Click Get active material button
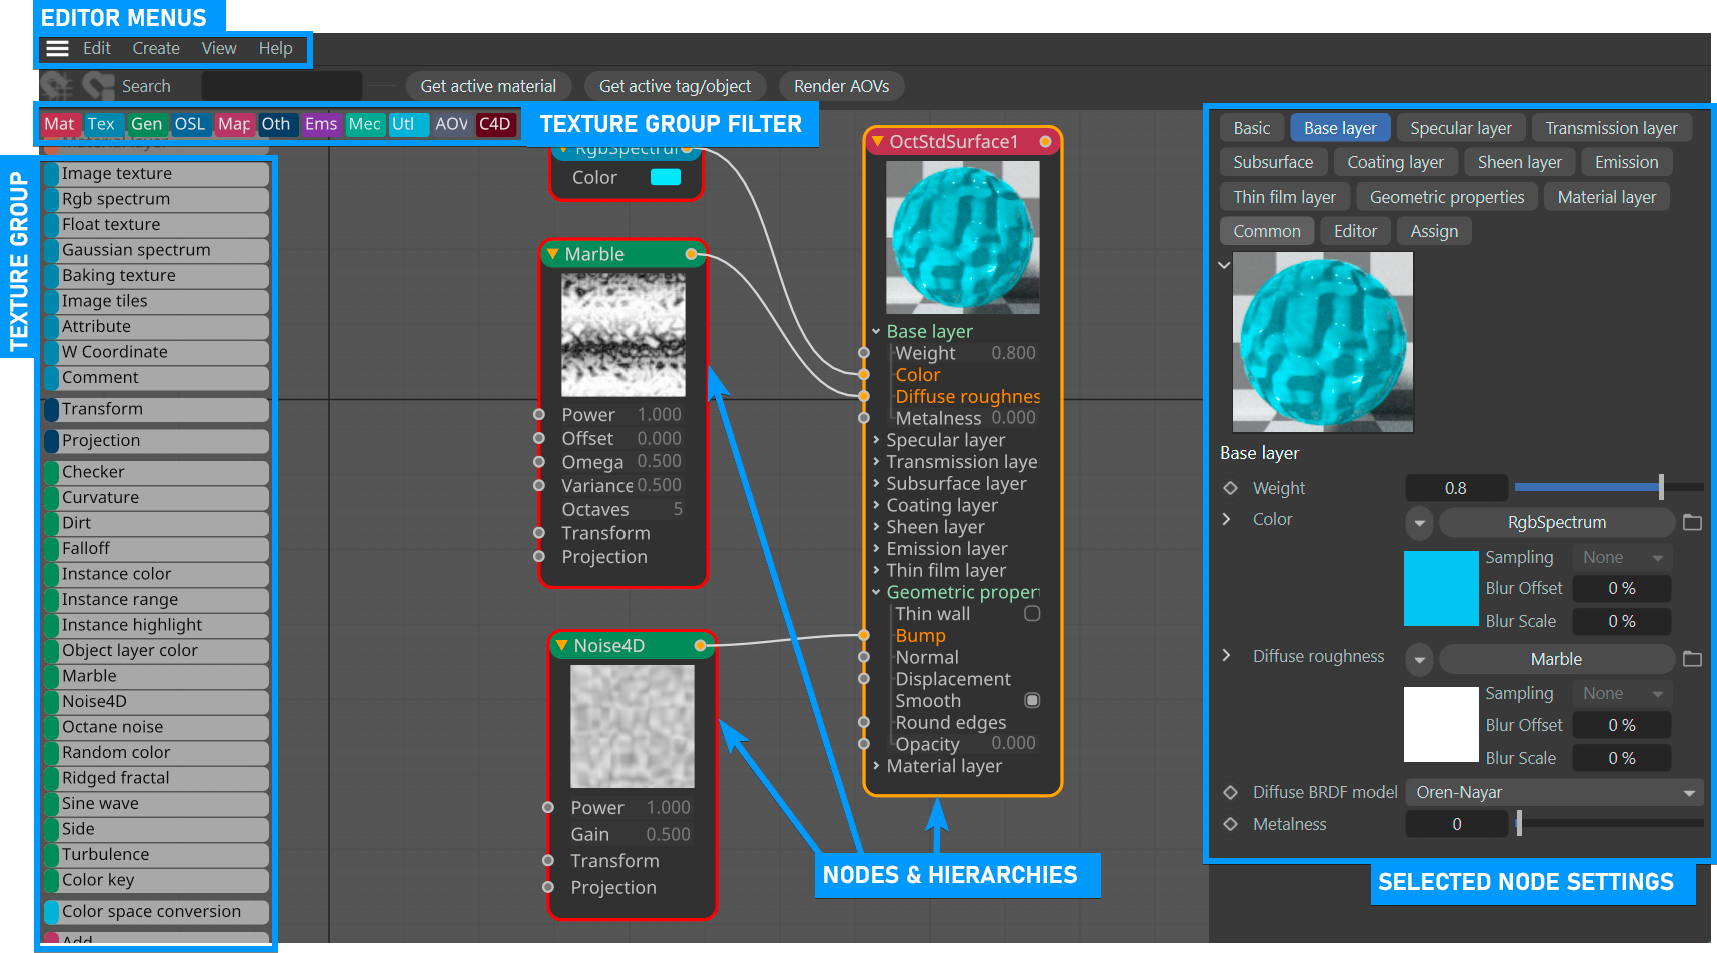 [x=488, y=87]
